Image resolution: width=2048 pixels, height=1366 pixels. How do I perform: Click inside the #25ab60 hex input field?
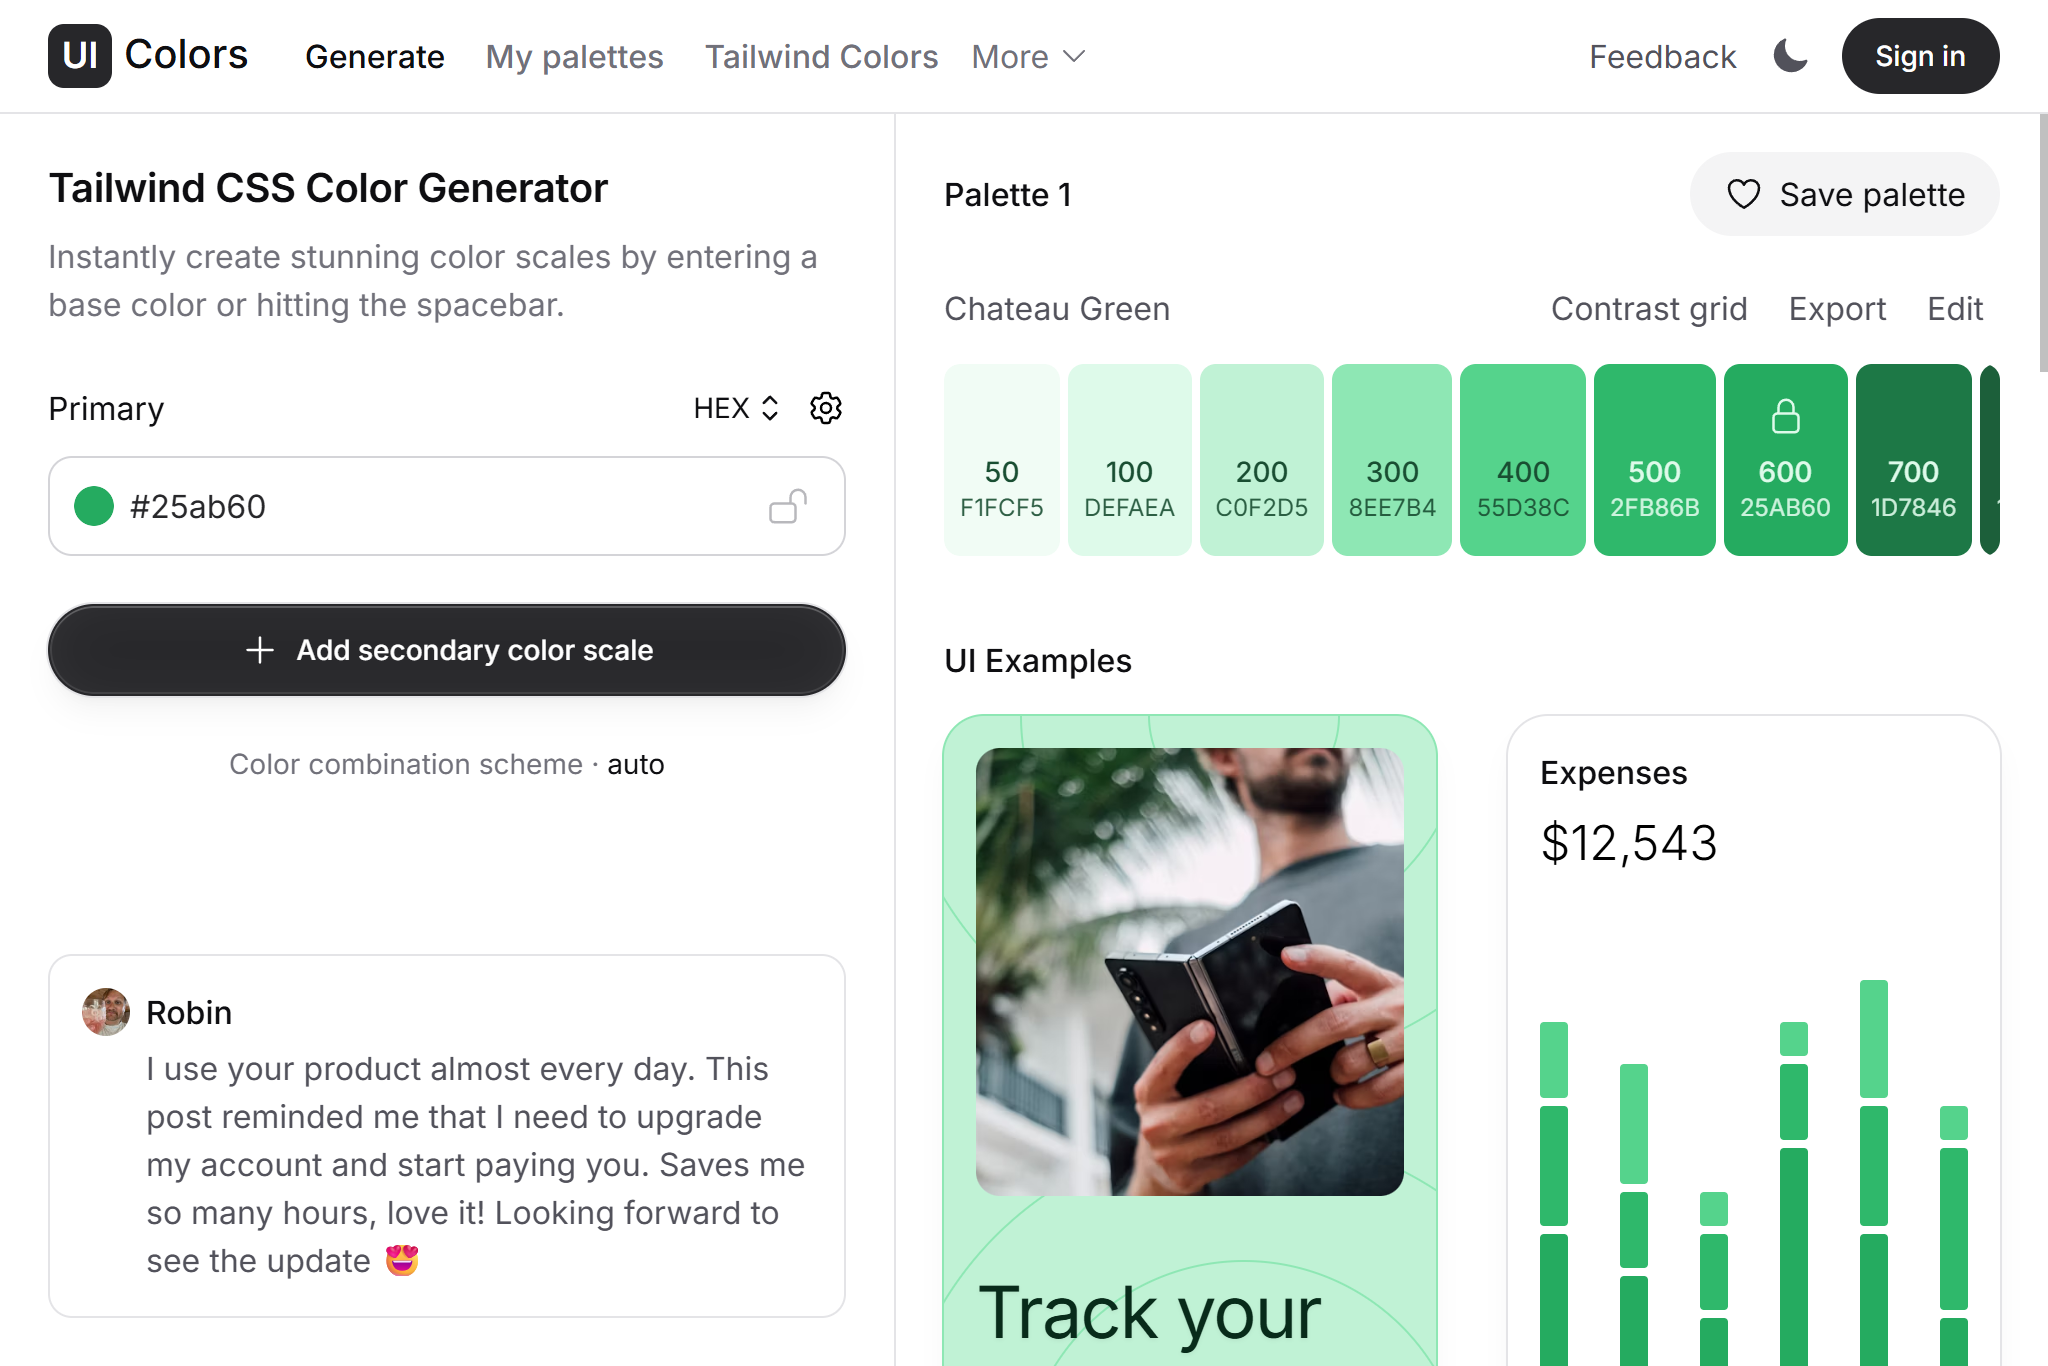[x=300, y=506]
